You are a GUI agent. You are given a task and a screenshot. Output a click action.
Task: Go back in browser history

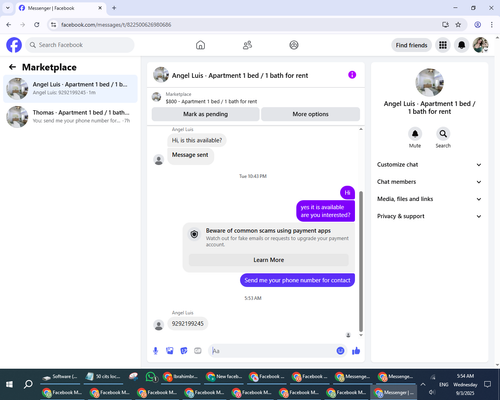point(9,25)
